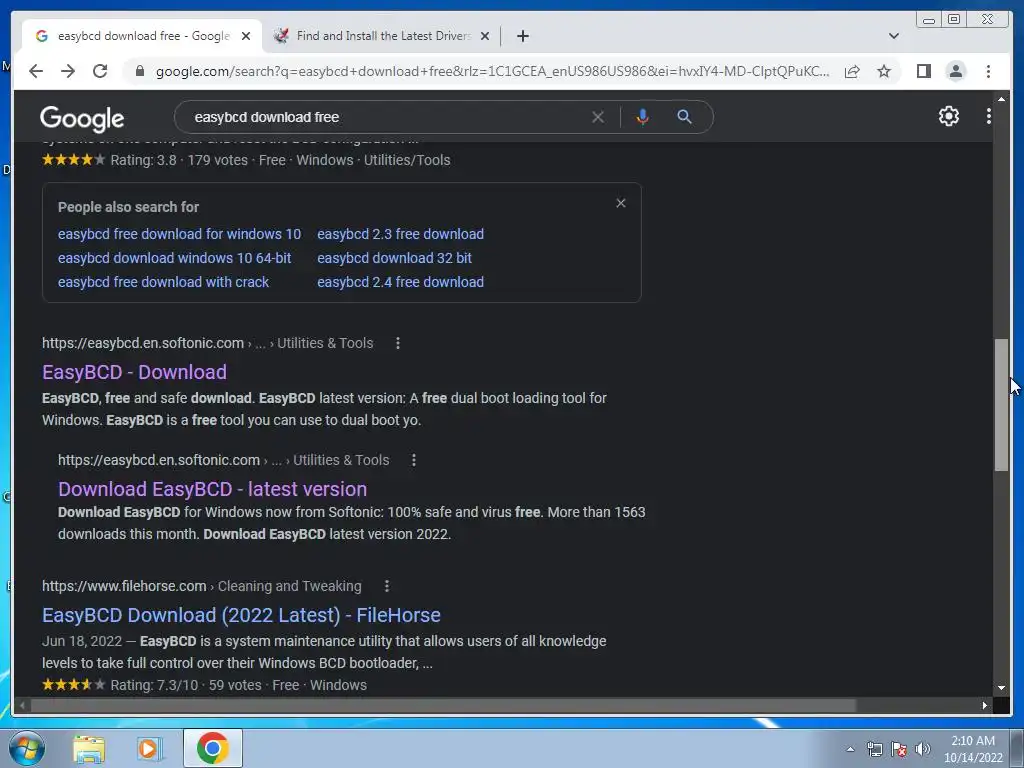1024x768 pixels.
Task: Search easybcd free download with crack
Action: [x=163, y=282]
